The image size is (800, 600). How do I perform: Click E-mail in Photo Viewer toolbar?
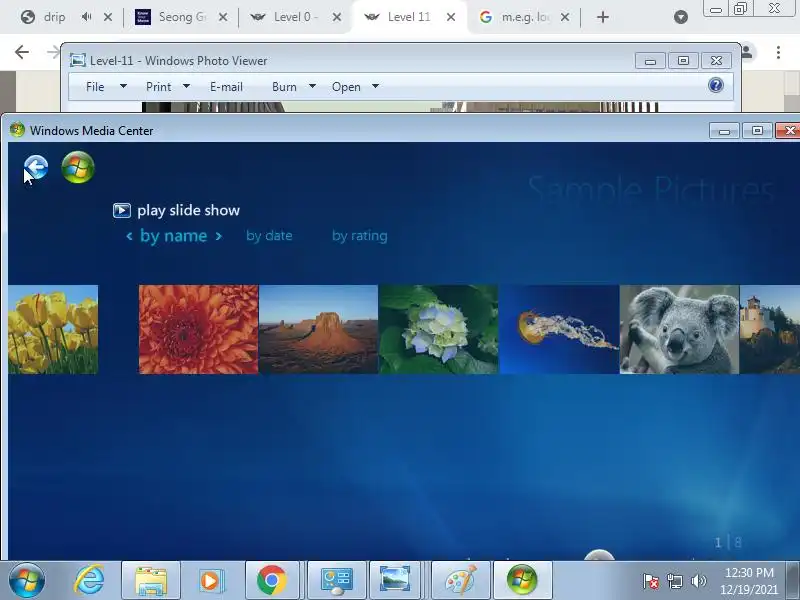coord(227,87)
